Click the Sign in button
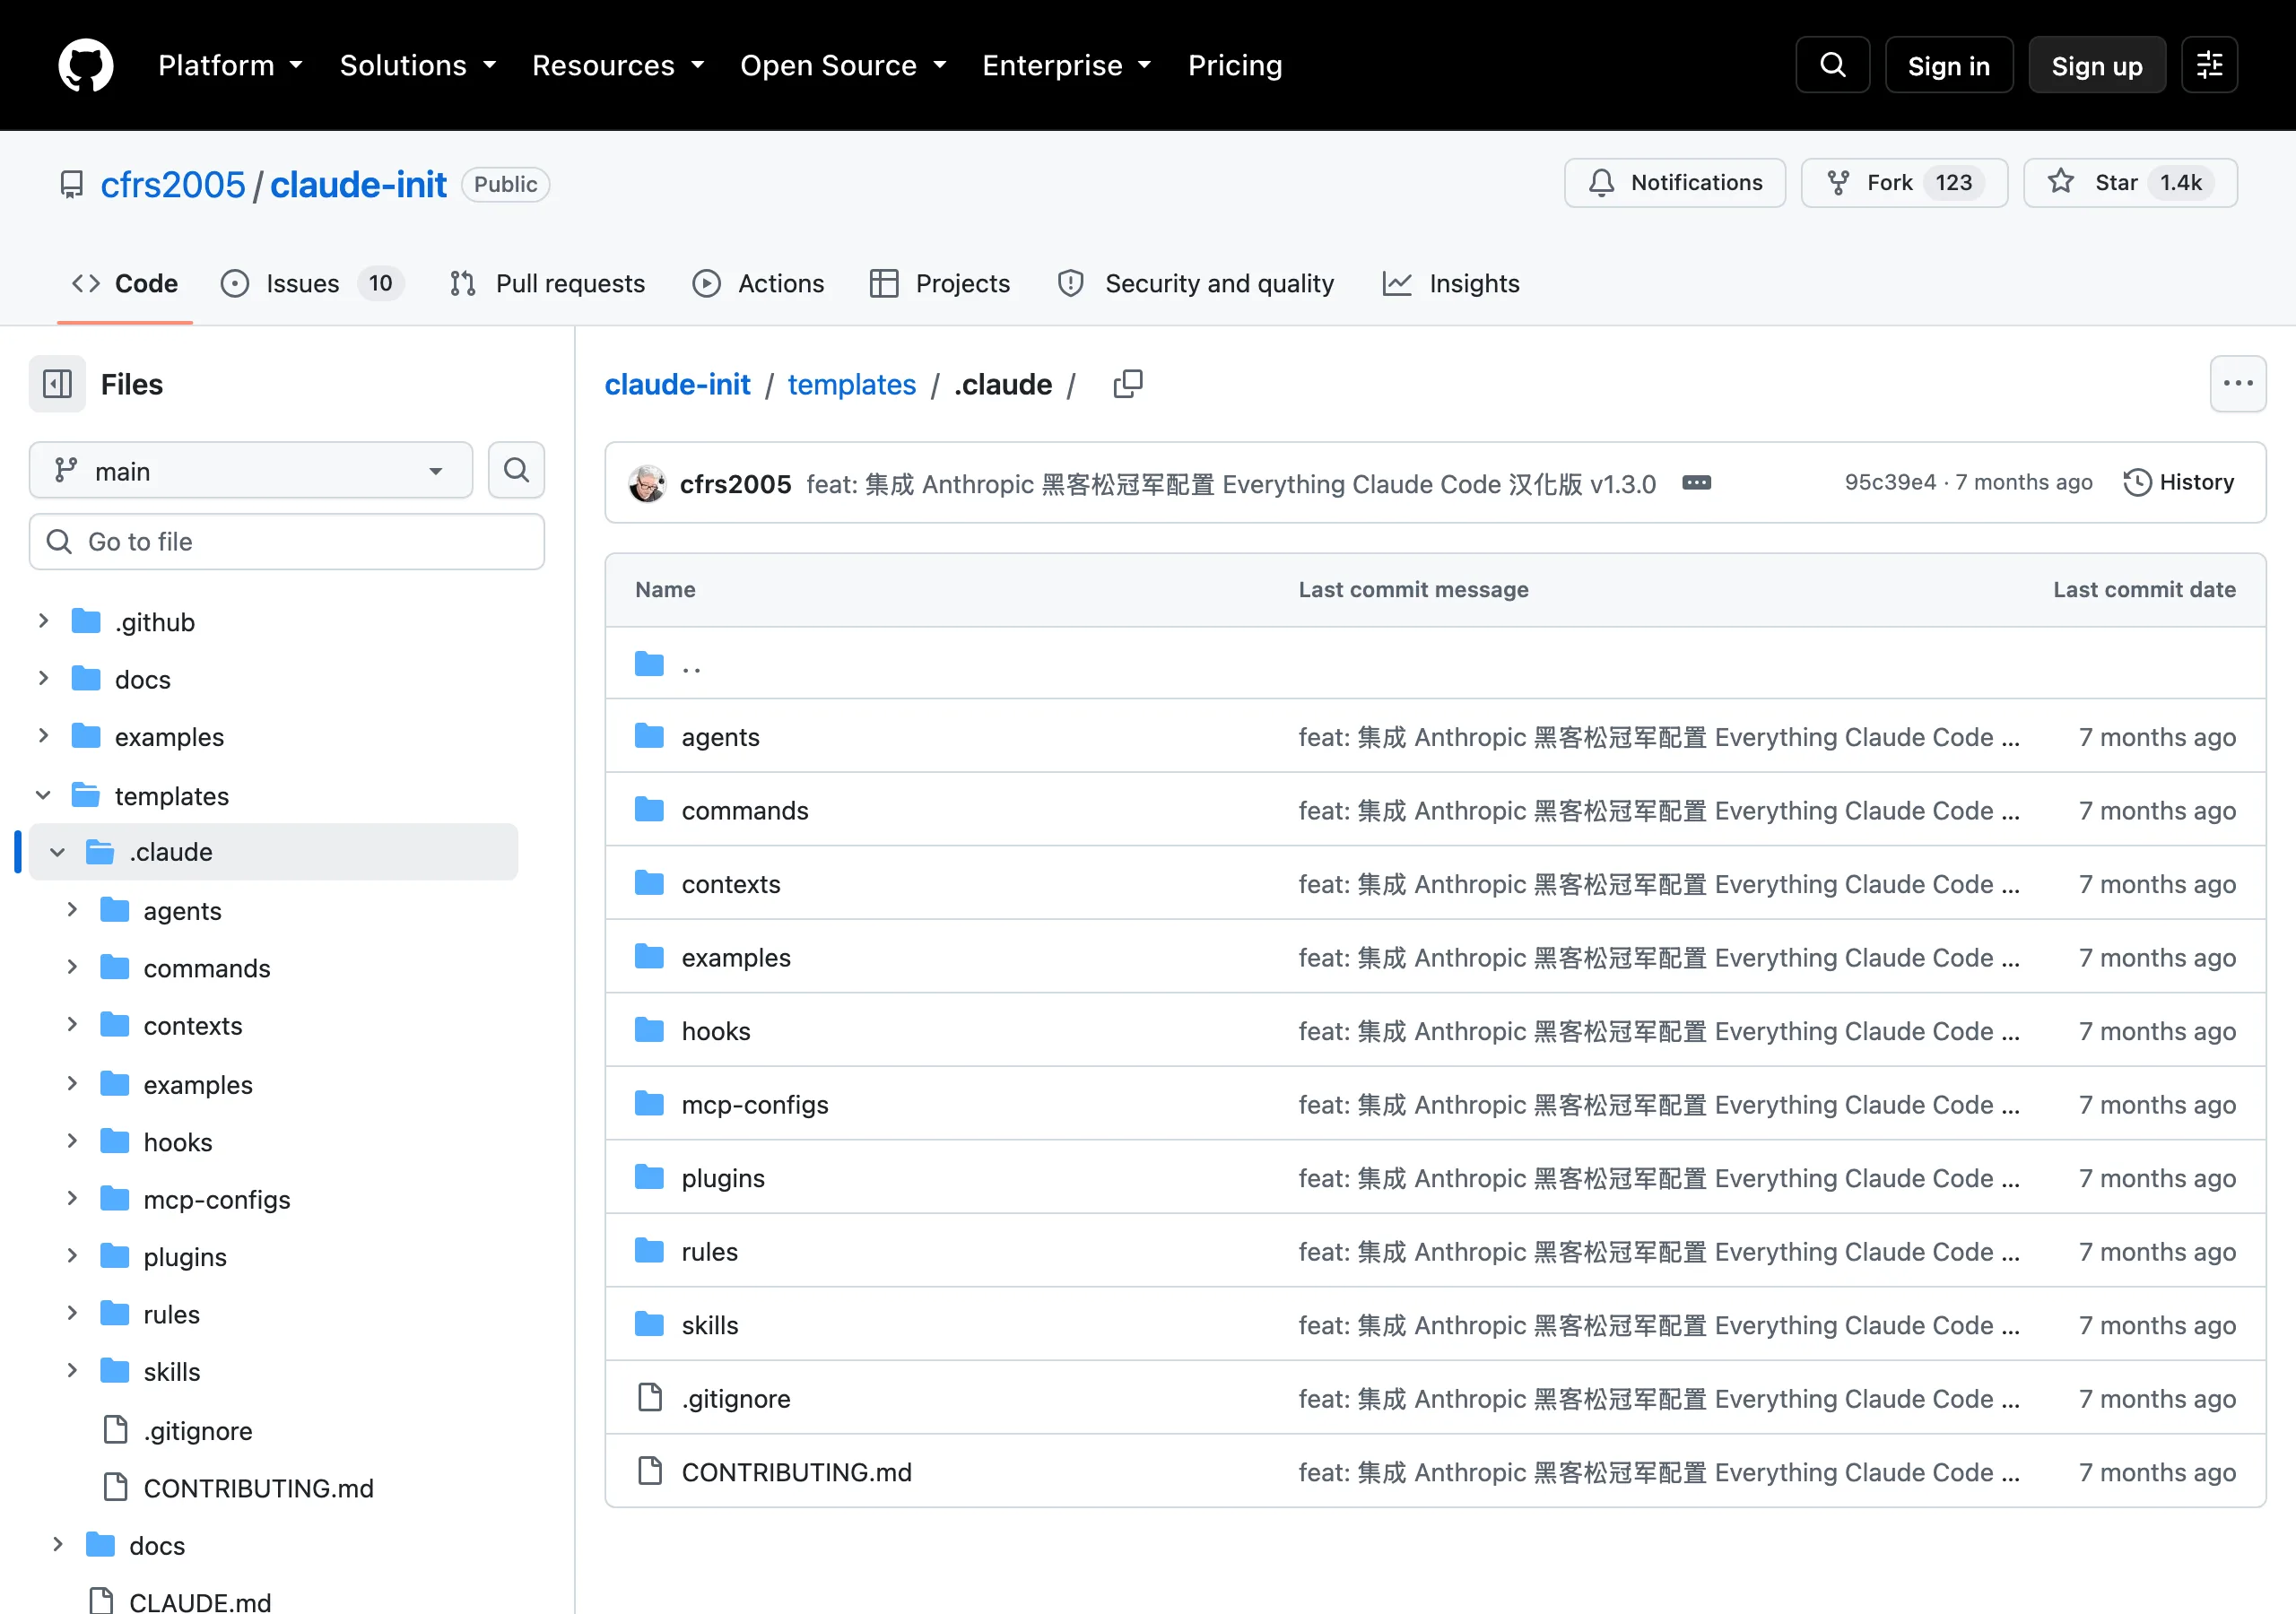The height and width of the screenshot is (1614, 2296). pos(1949,65)
